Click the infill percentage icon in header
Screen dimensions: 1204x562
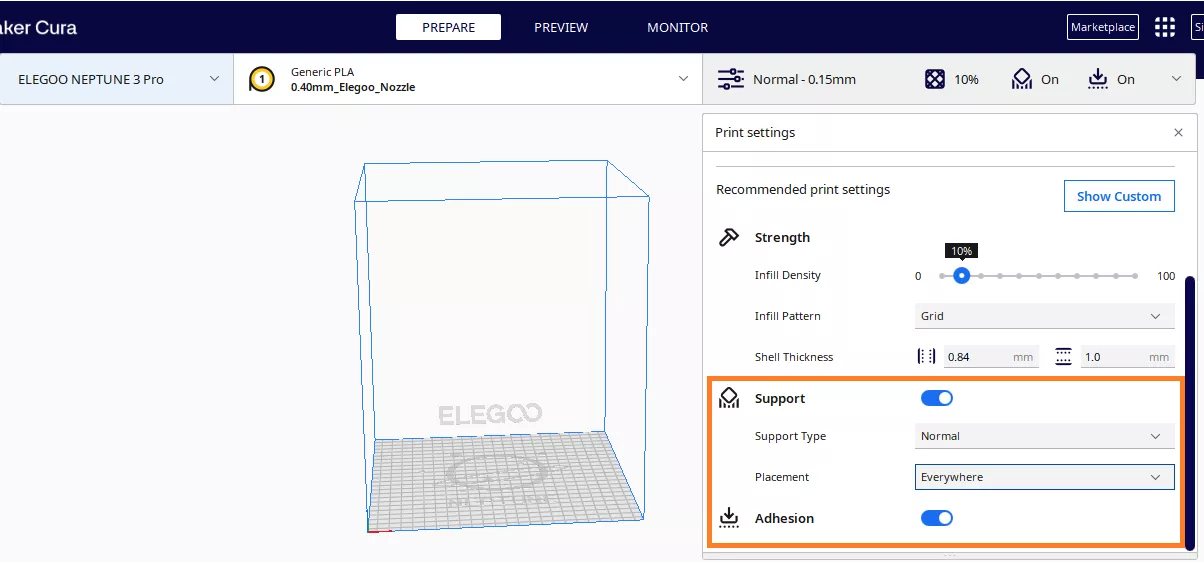point(934,79)
